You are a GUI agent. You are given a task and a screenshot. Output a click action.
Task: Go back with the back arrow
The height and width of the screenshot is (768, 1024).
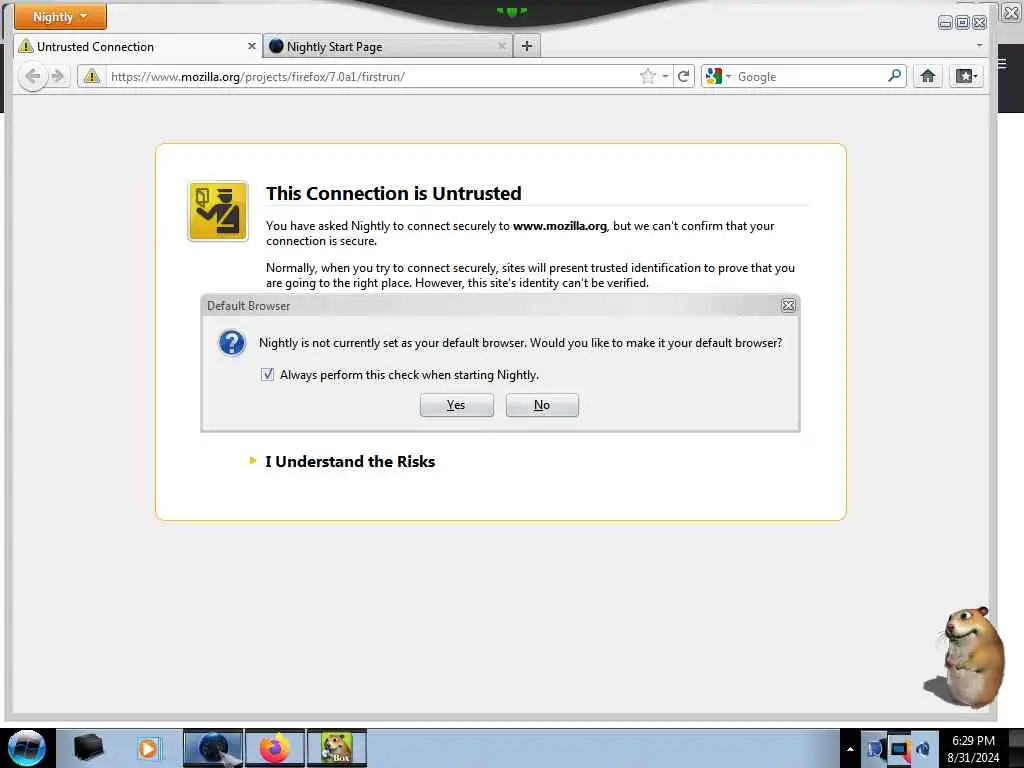click(x=32, y=76)
